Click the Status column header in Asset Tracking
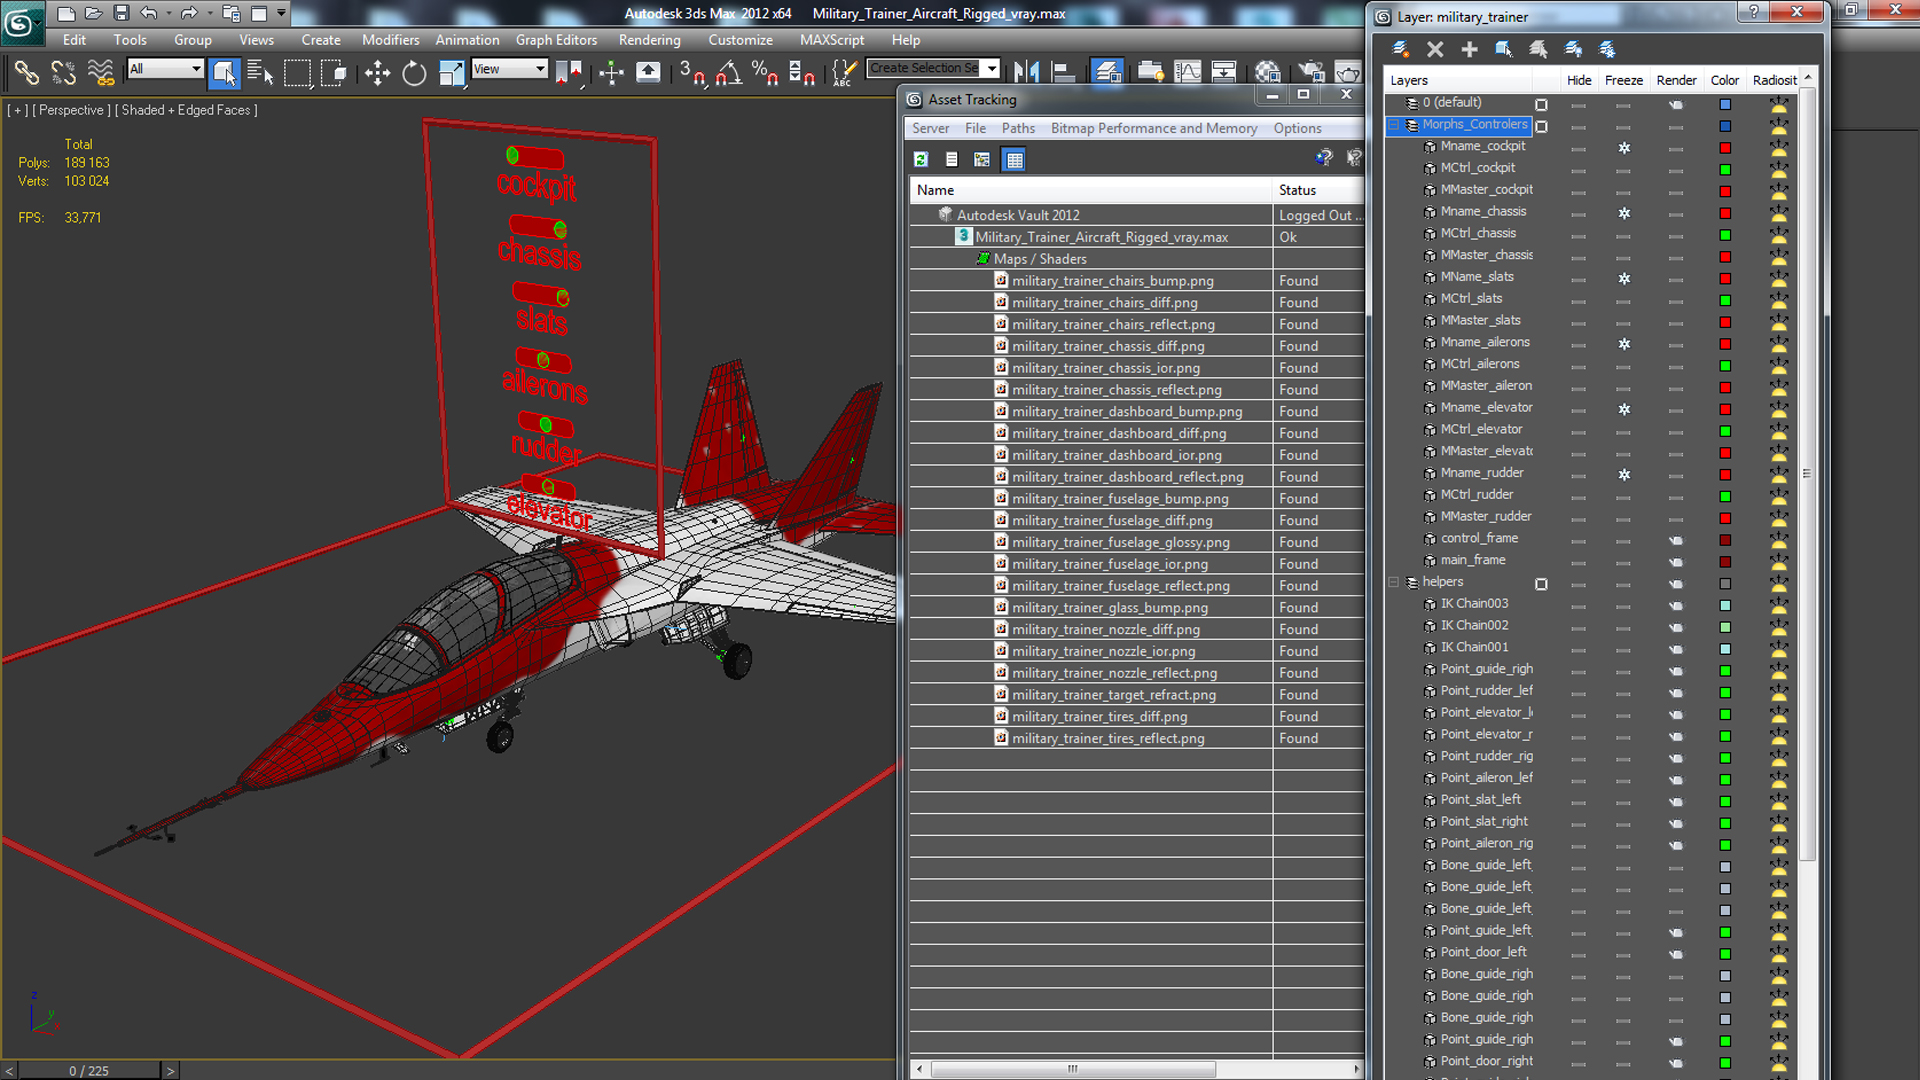Image resolution: width=1920 pixels, height=1080 pixels. [1317, 190]
